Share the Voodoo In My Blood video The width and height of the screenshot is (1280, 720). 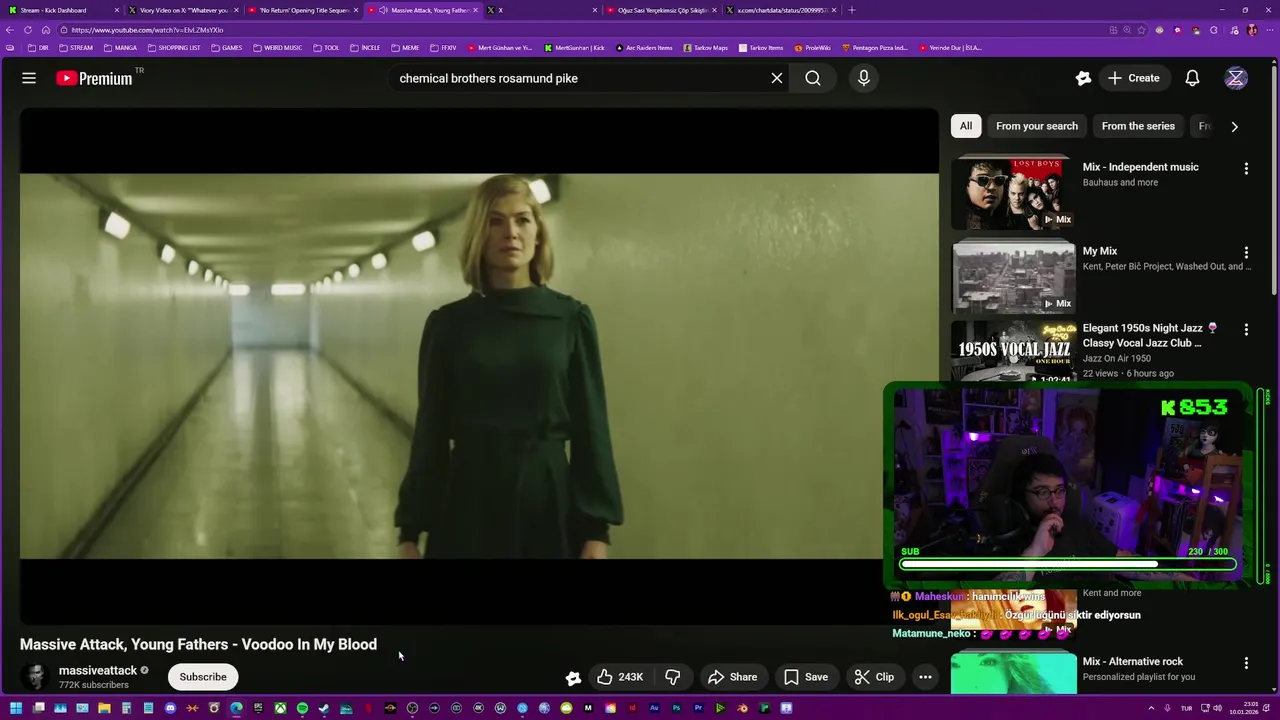tap(732, 677)
